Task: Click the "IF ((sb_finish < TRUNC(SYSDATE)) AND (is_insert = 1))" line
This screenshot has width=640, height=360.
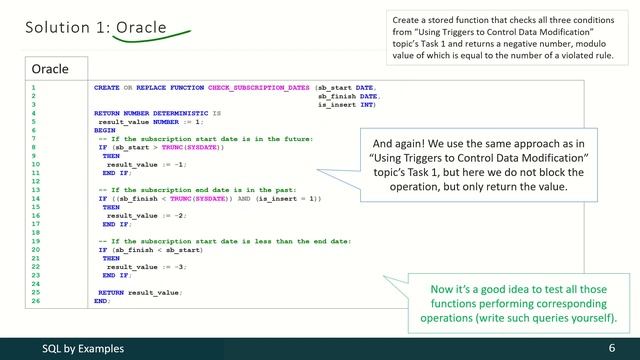Action: pos(210,199)
